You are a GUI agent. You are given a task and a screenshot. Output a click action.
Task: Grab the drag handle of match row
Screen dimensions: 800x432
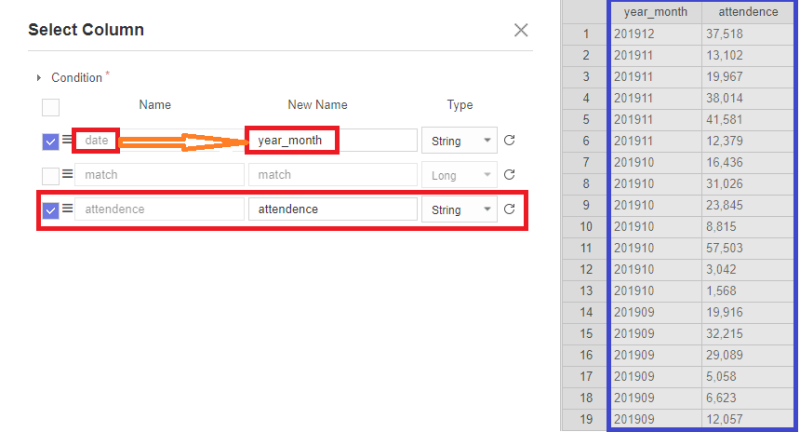[67, 174]
